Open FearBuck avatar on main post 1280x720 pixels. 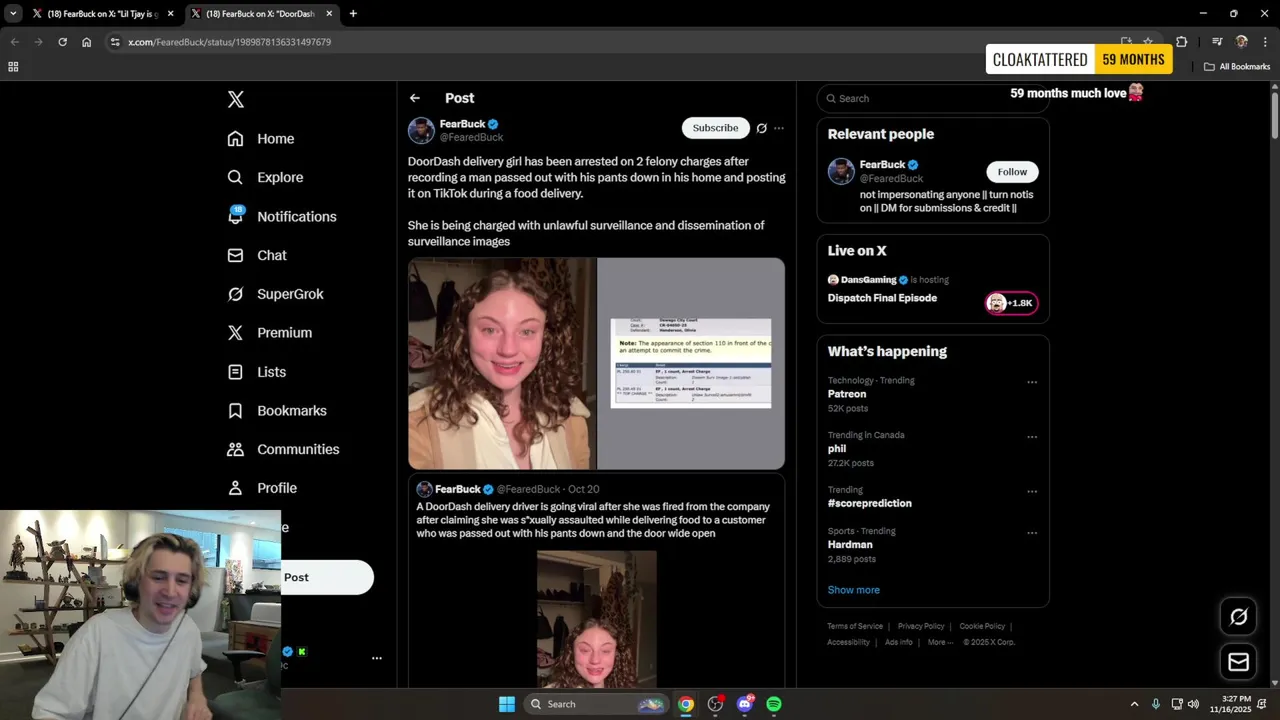[x=421, y=130]
